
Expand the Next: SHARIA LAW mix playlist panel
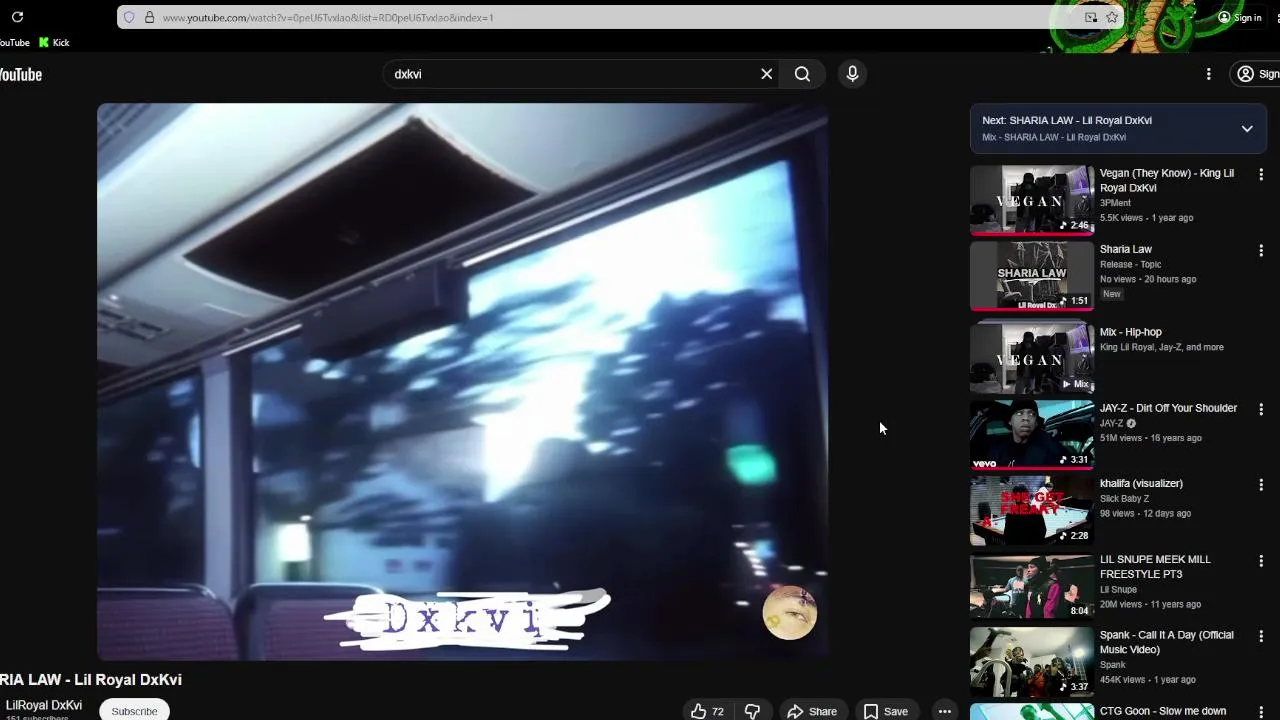point(1247,129)
